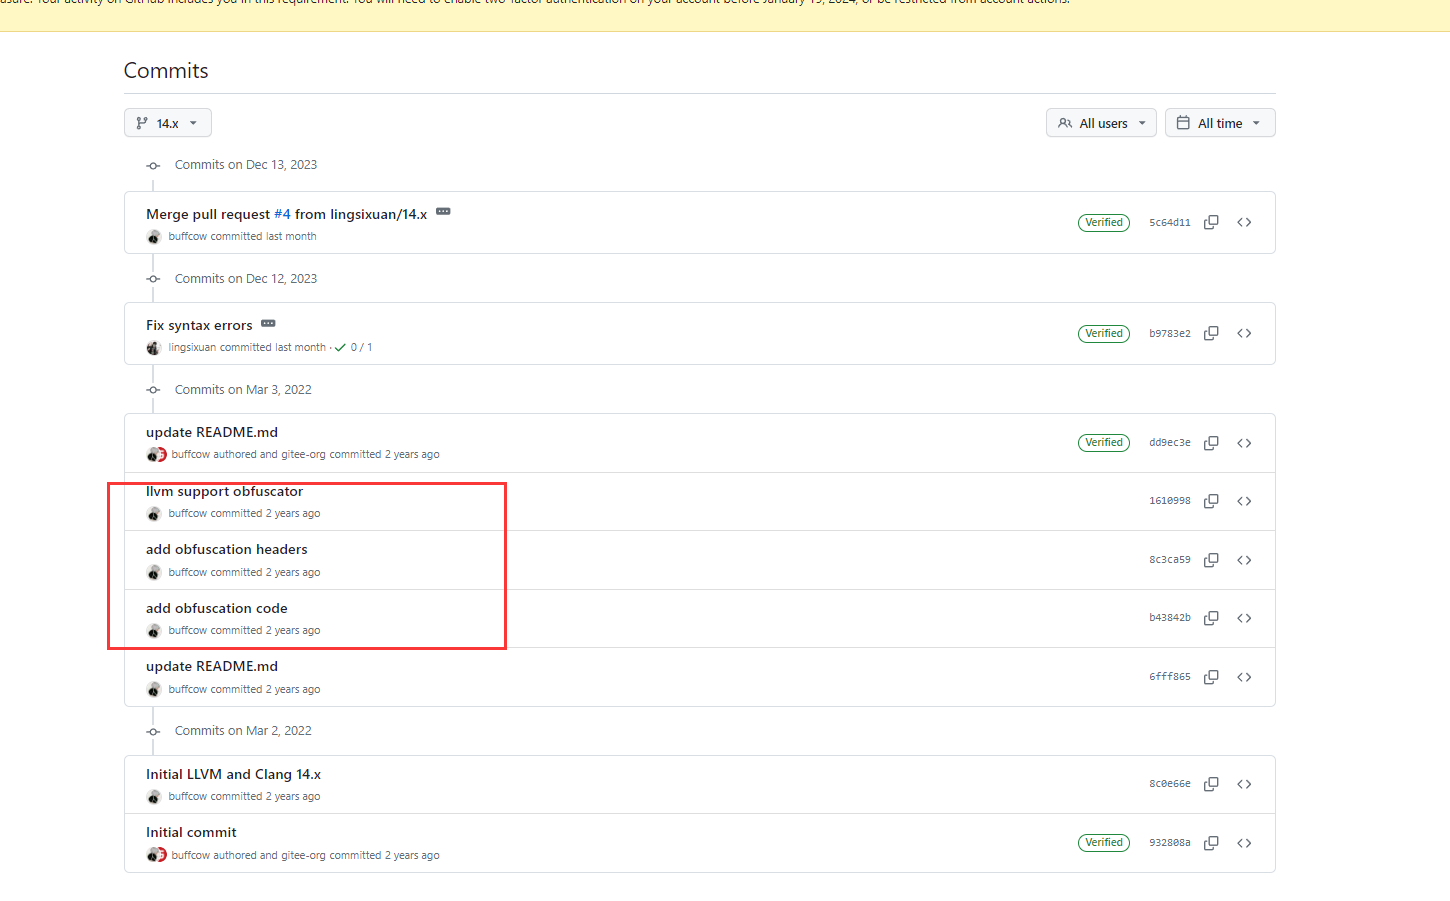This screenshot has height=901, width=1450.
Task: Copy full SHA for commit 1610998
Action: click(x=1211, y=501)
